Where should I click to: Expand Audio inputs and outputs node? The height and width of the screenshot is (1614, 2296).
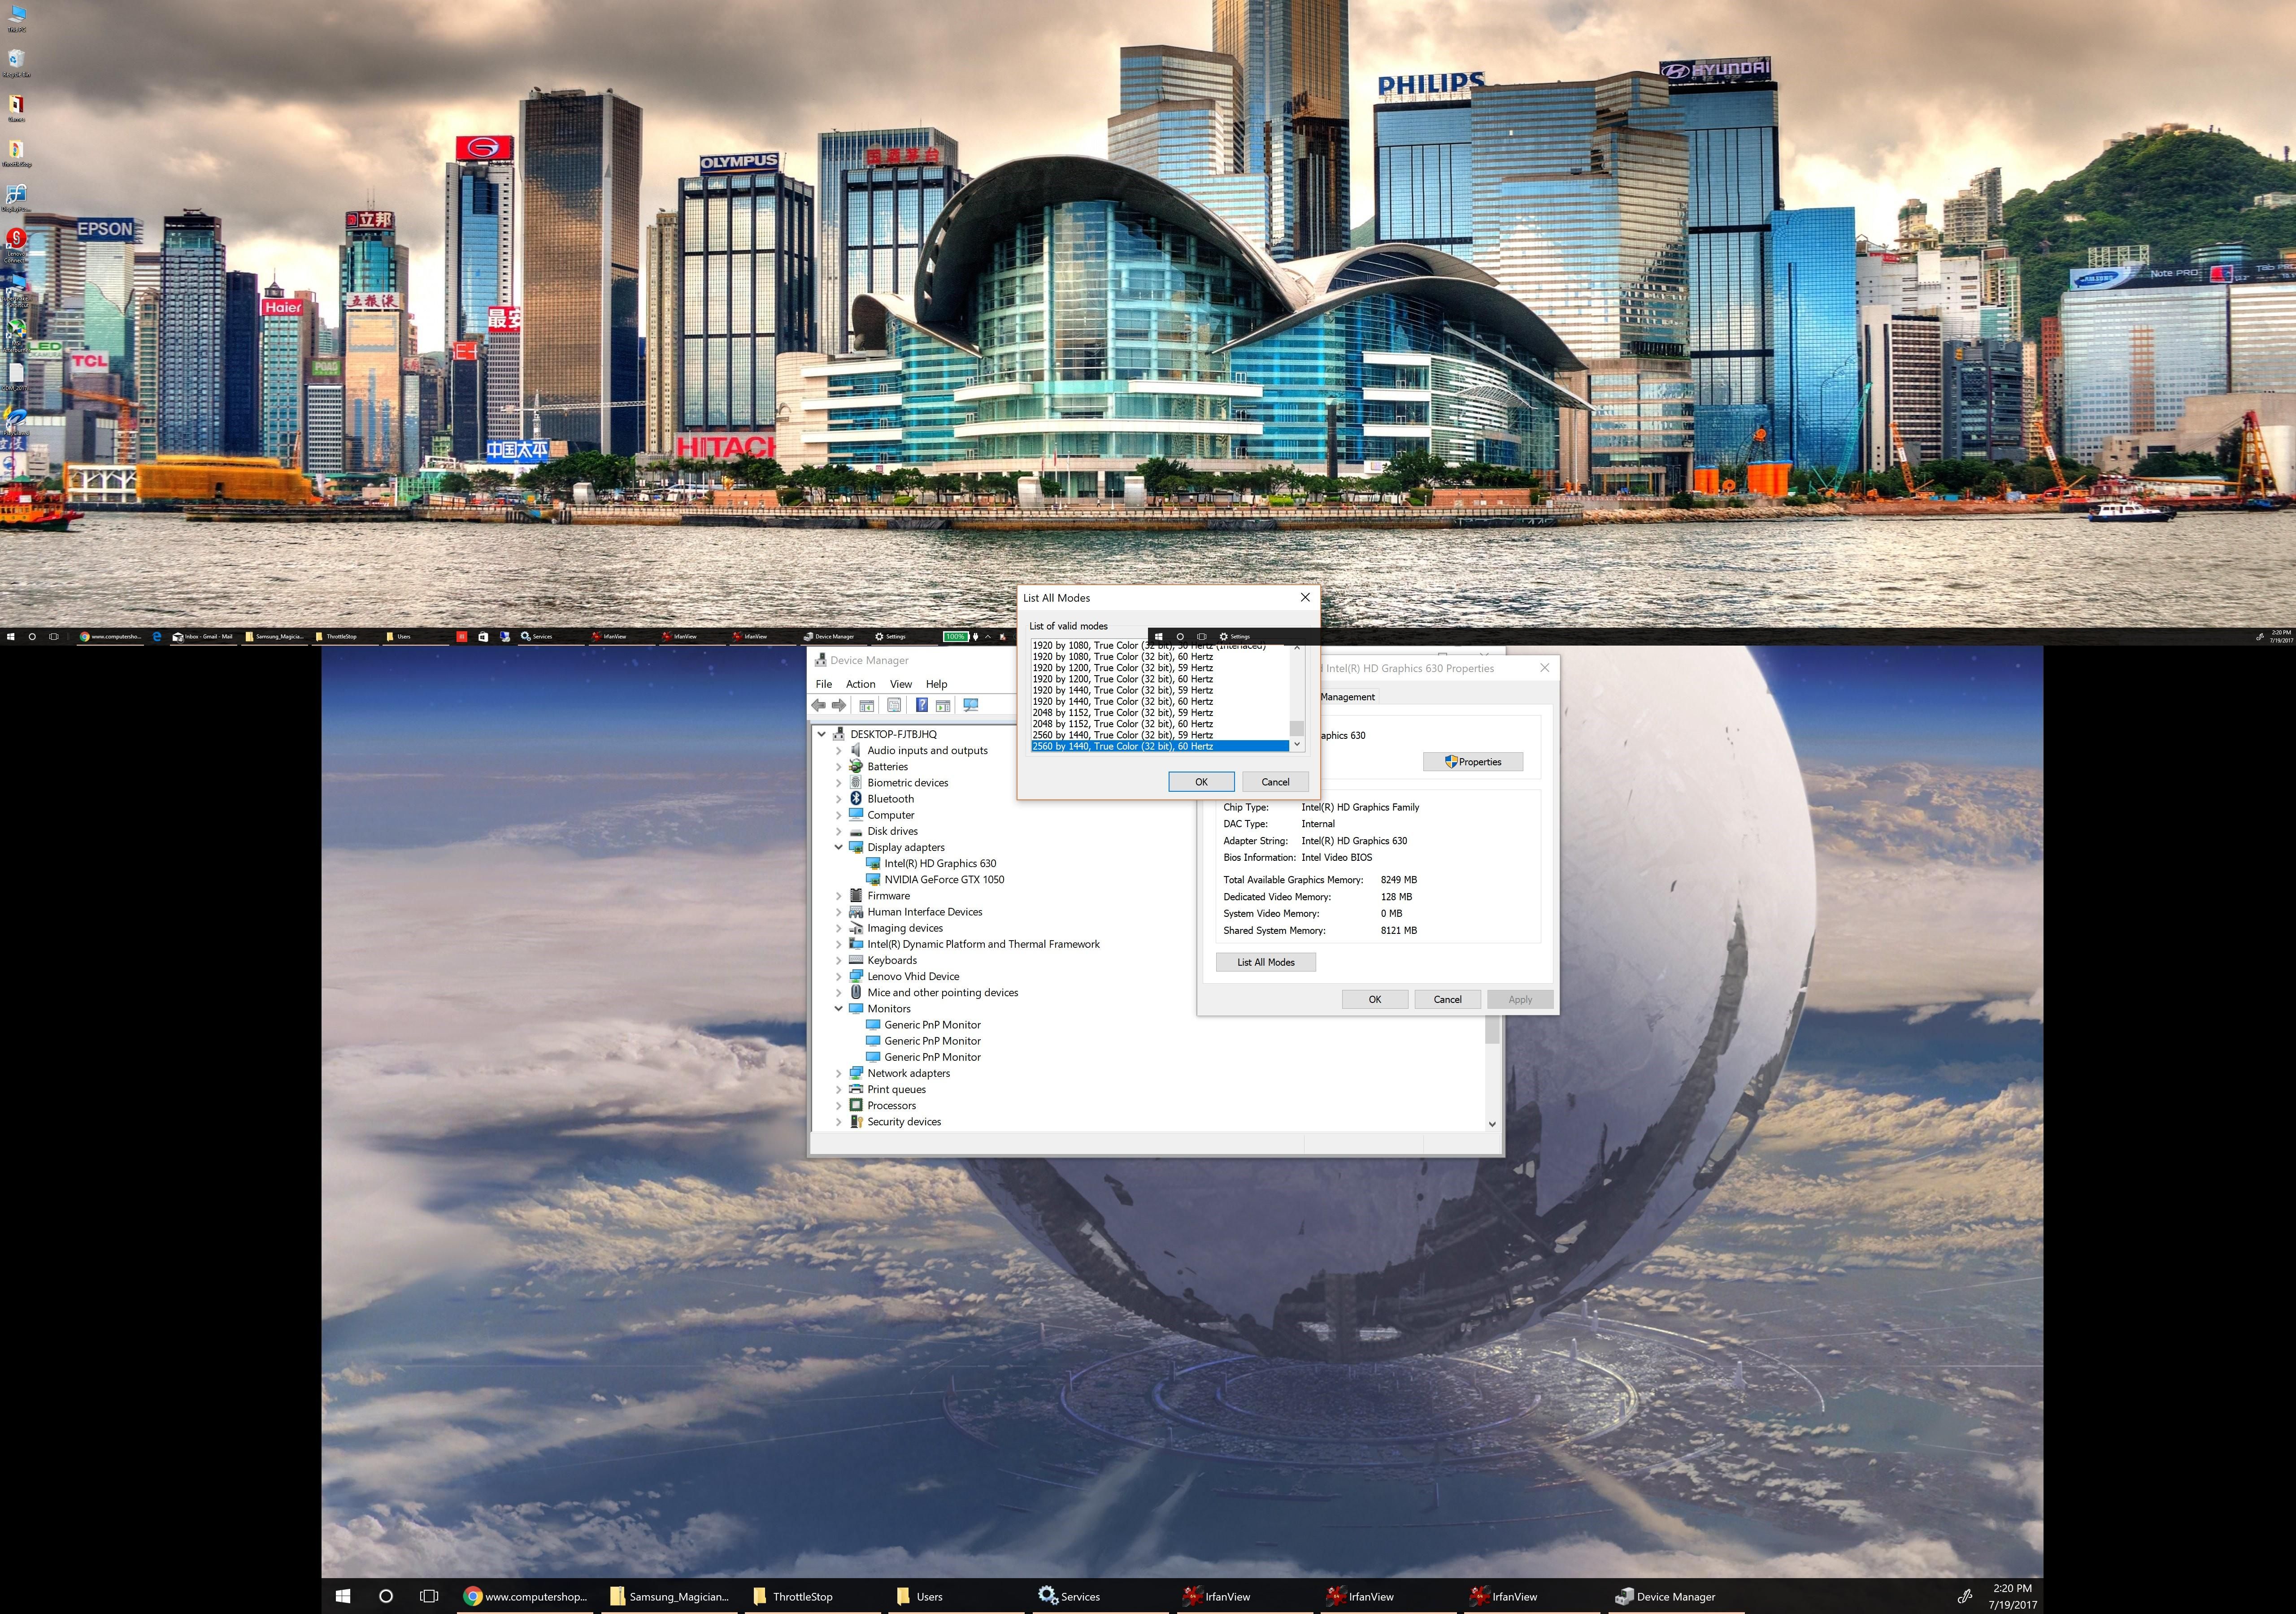[x=838, y=750]
